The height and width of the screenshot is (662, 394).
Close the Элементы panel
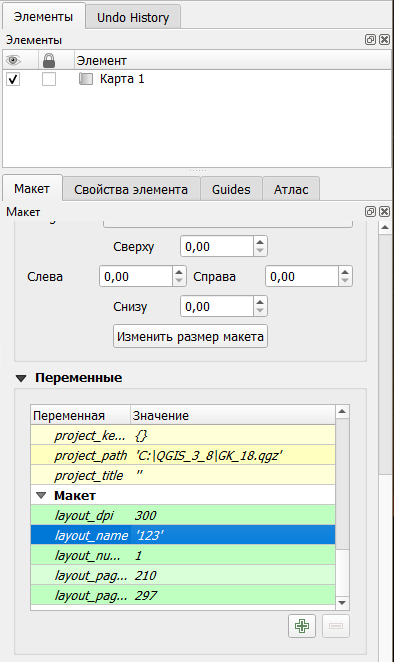384,40
